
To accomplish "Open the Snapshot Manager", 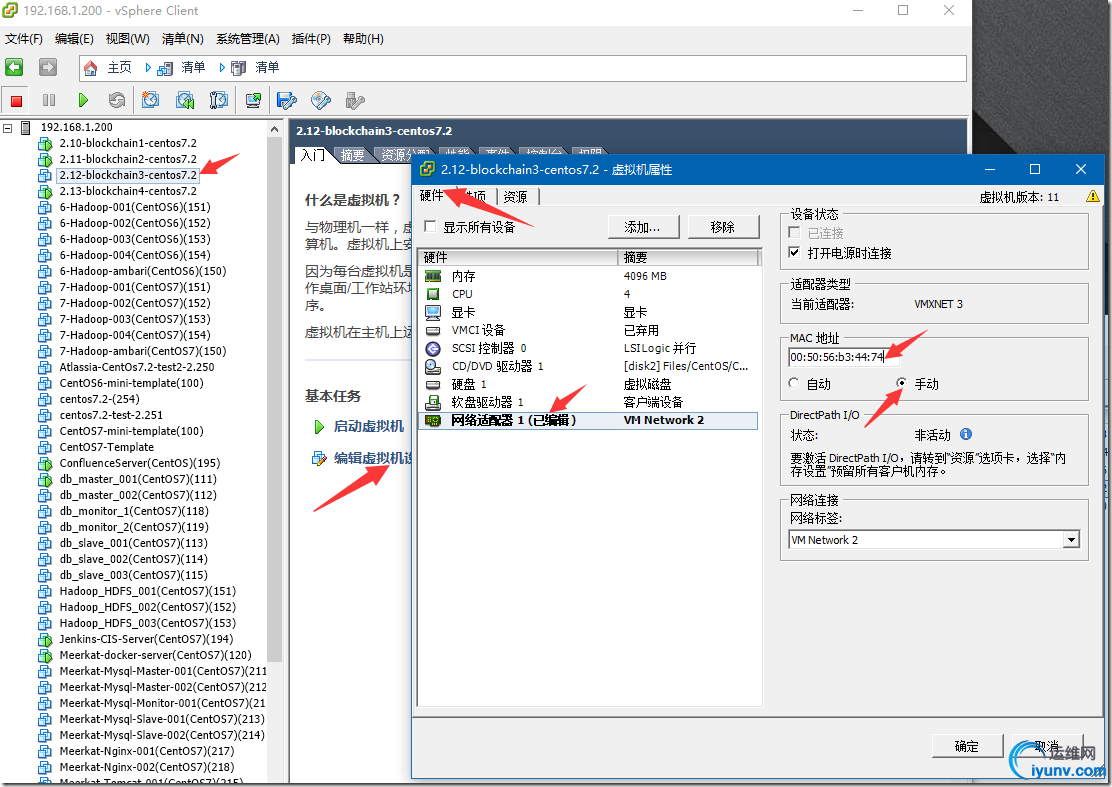I will pos(217,100).
